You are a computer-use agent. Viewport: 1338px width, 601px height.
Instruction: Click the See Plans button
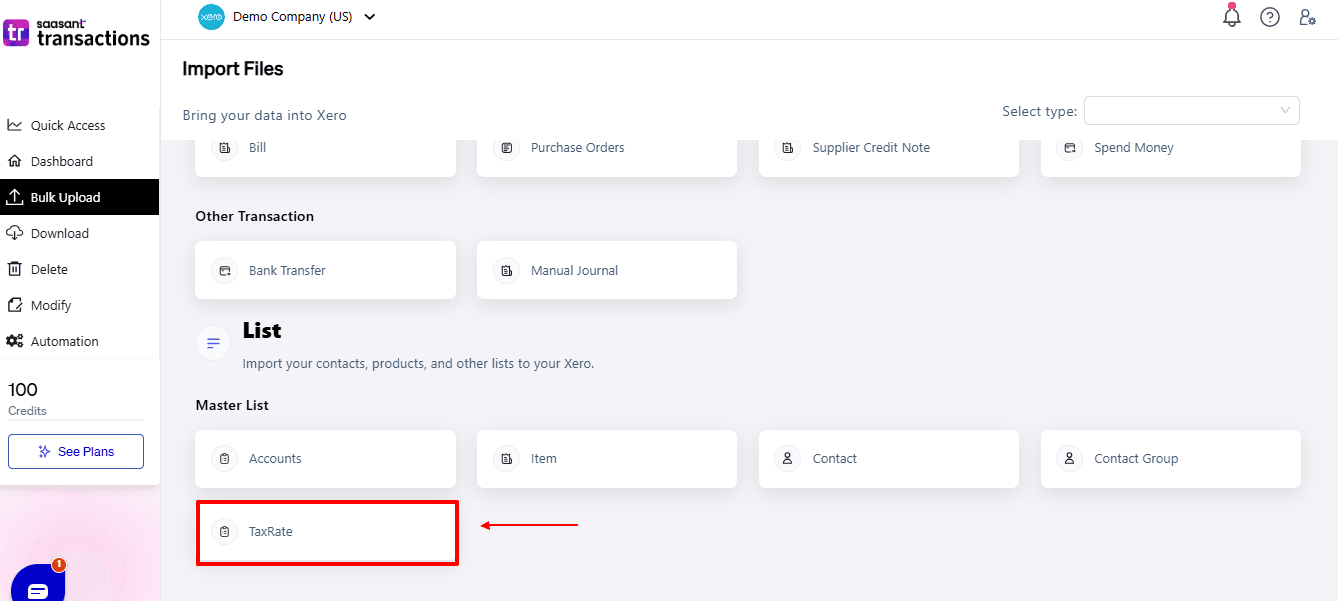click(x=76, y=451)
